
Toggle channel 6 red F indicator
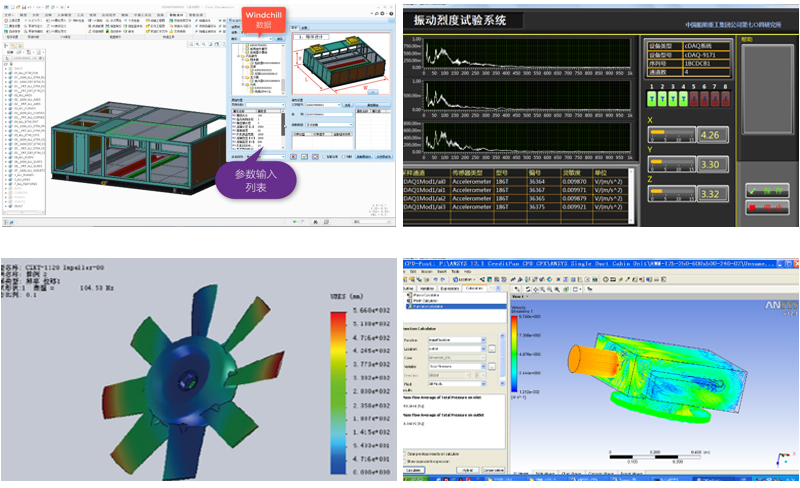pos(704,98)
